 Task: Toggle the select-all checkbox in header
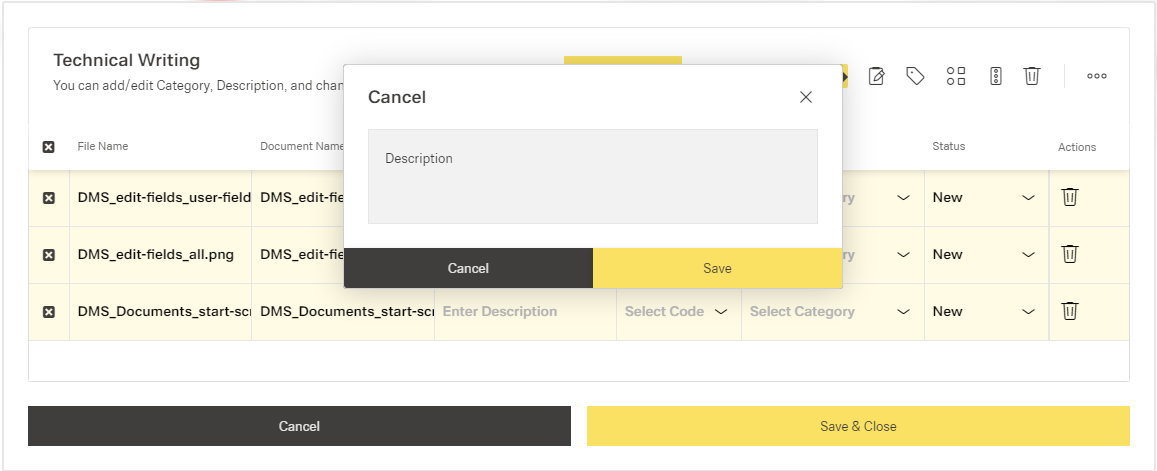(48, 147)
